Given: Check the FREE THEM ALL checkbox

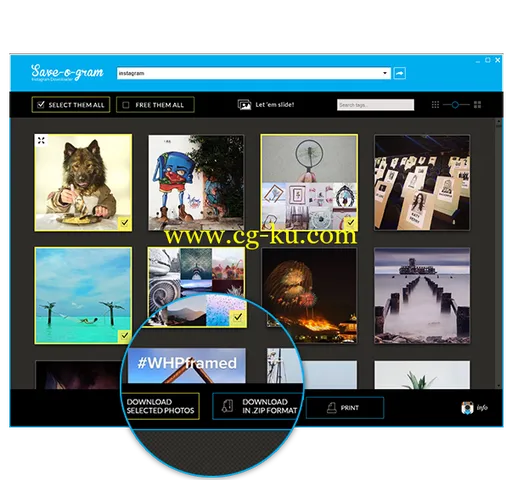Looking at the screenshot, I should coord(126,105).
